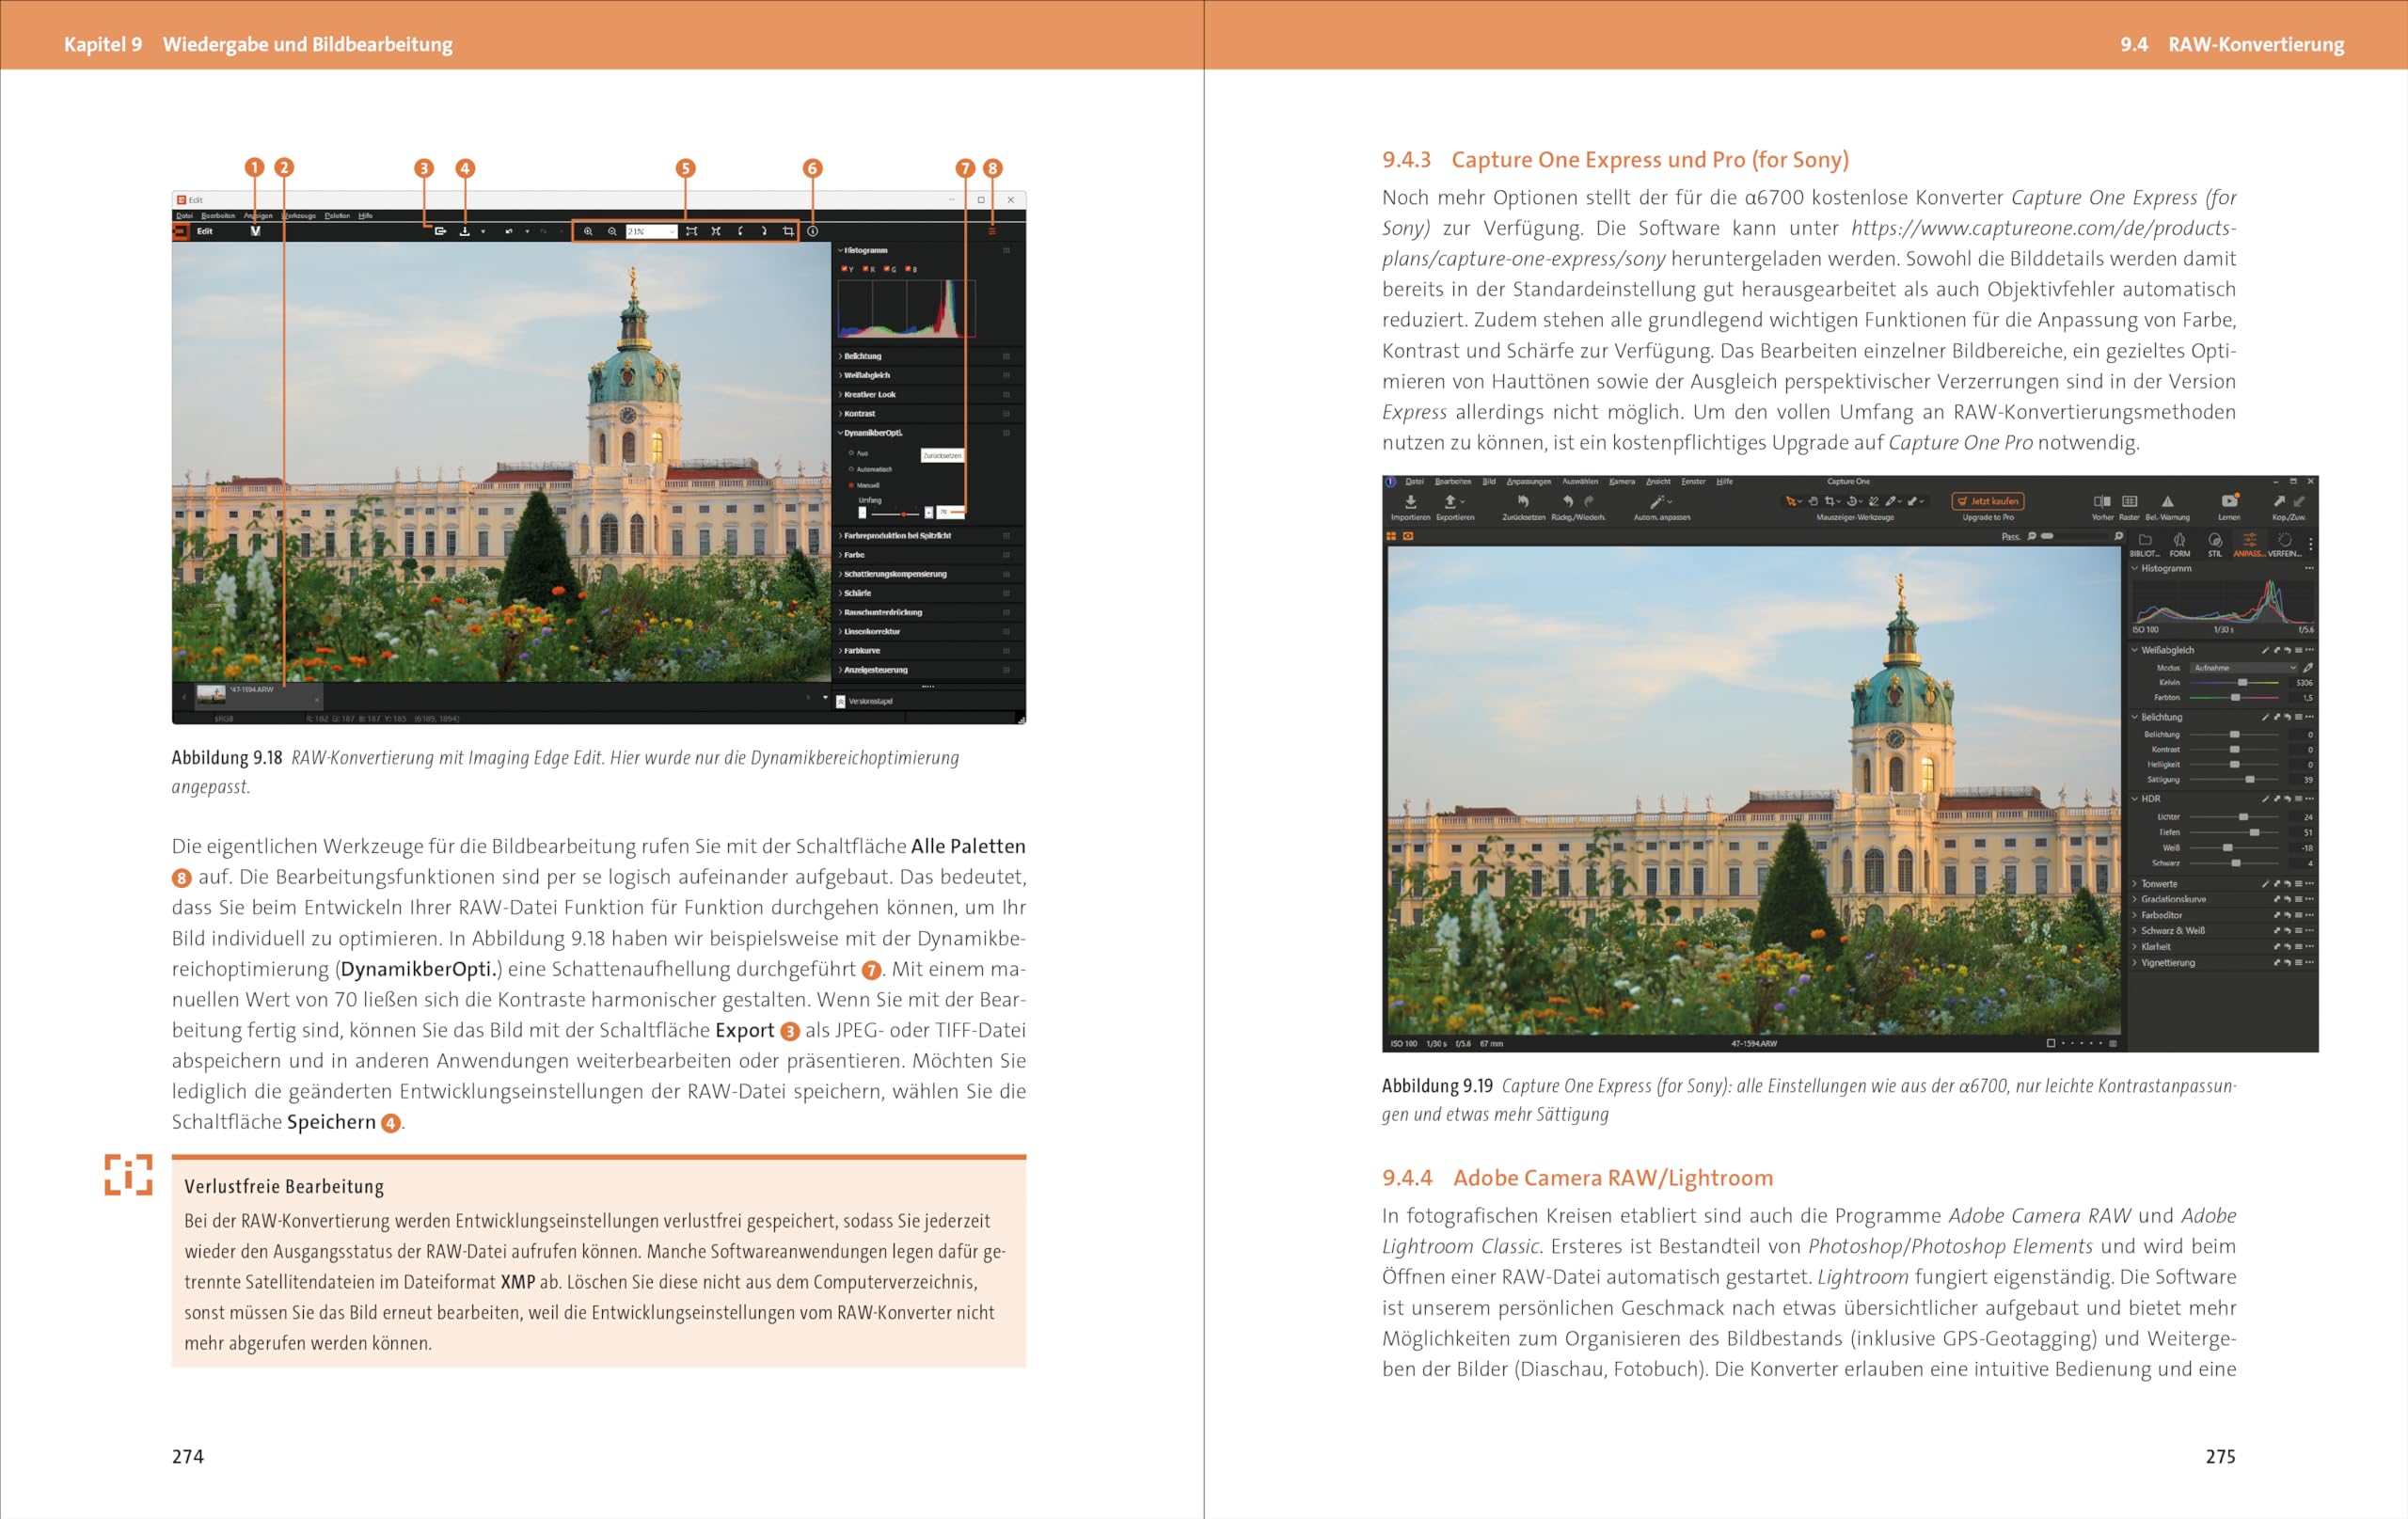The height and width of the screenshot is (1519, 2408).
Task: Switch to the STIL tool tab
Action: (x=2215, y=545)
